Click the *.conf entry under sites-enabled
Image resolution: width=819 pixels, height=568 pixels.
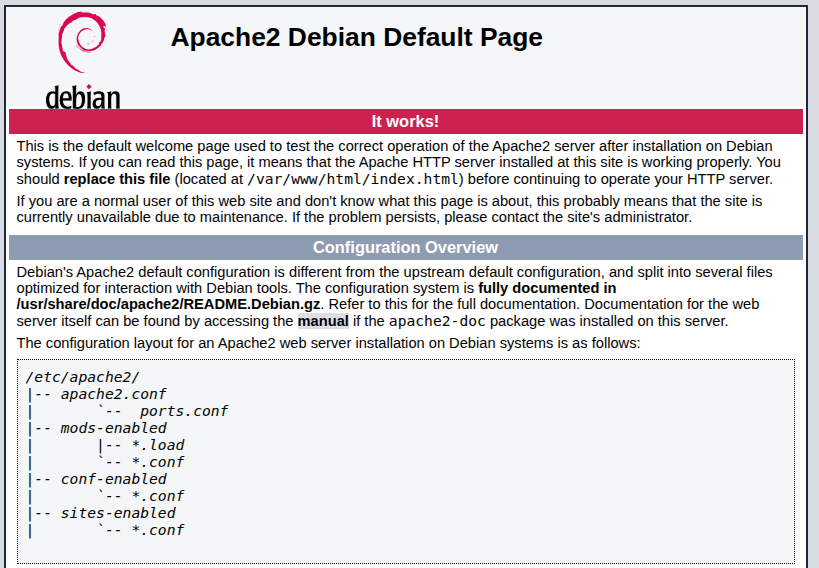tap(158, 530)
